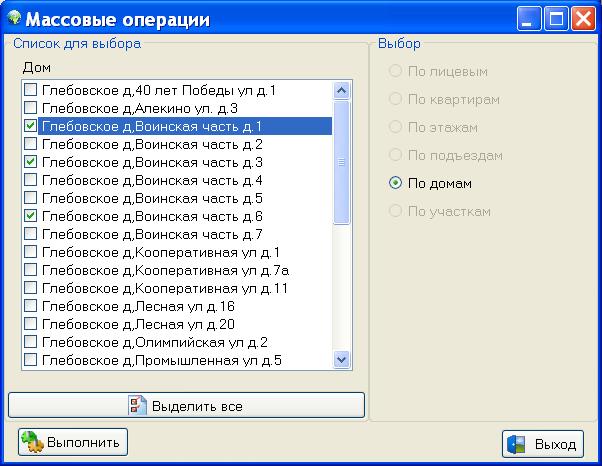
Task: Select the По этажам radio option
Action: [x=395, y=127]
